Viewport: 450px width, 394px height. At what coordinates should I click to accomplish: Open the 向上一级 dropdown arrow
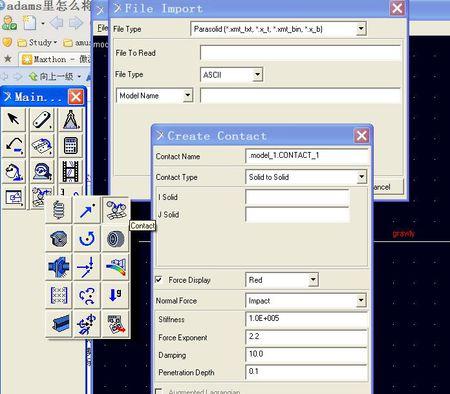79,76
